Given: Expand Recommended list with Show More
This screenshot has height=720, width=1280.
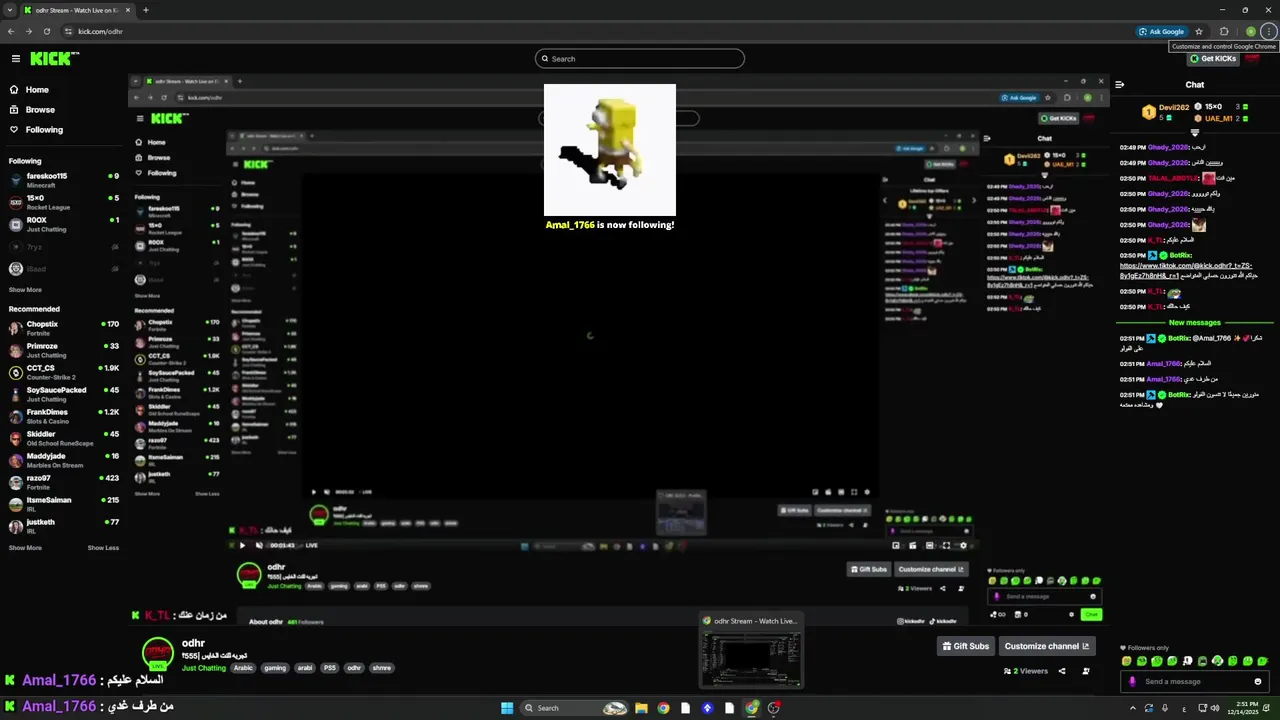Looking at the screenshot, I should 25,548.
